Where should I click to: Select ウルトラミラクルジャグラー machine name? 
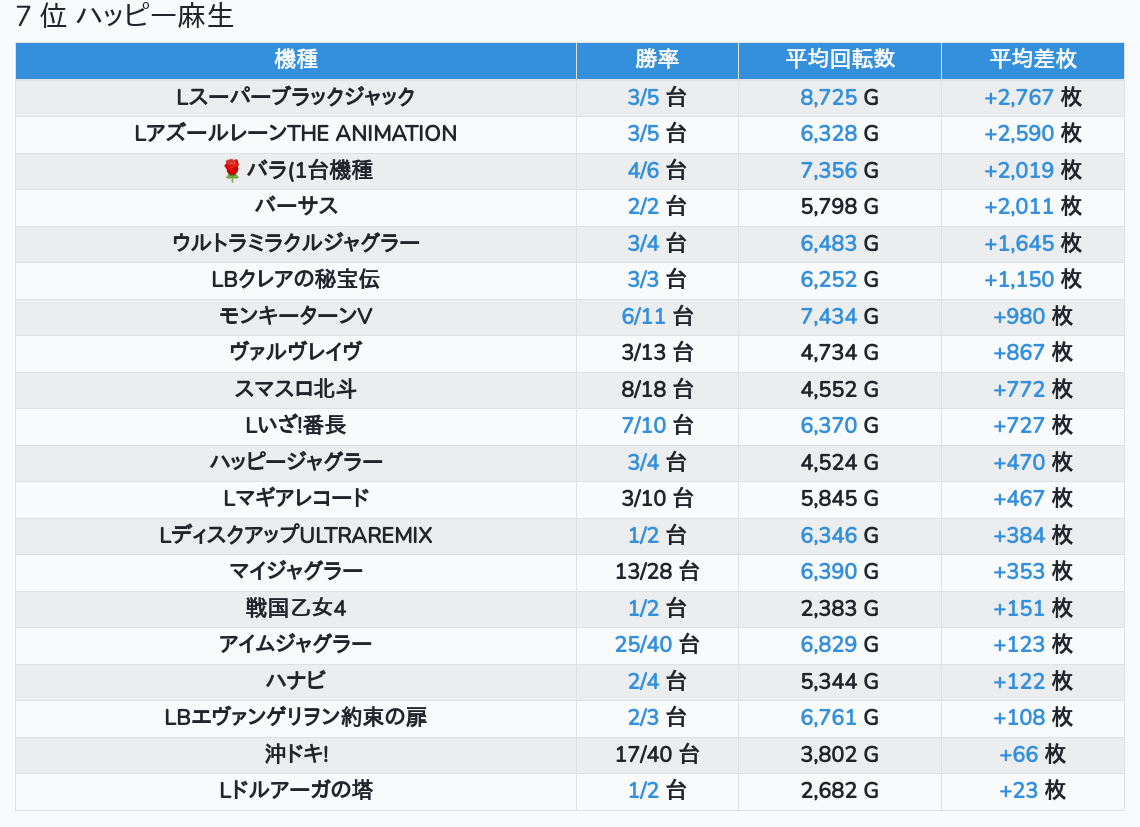296,243
